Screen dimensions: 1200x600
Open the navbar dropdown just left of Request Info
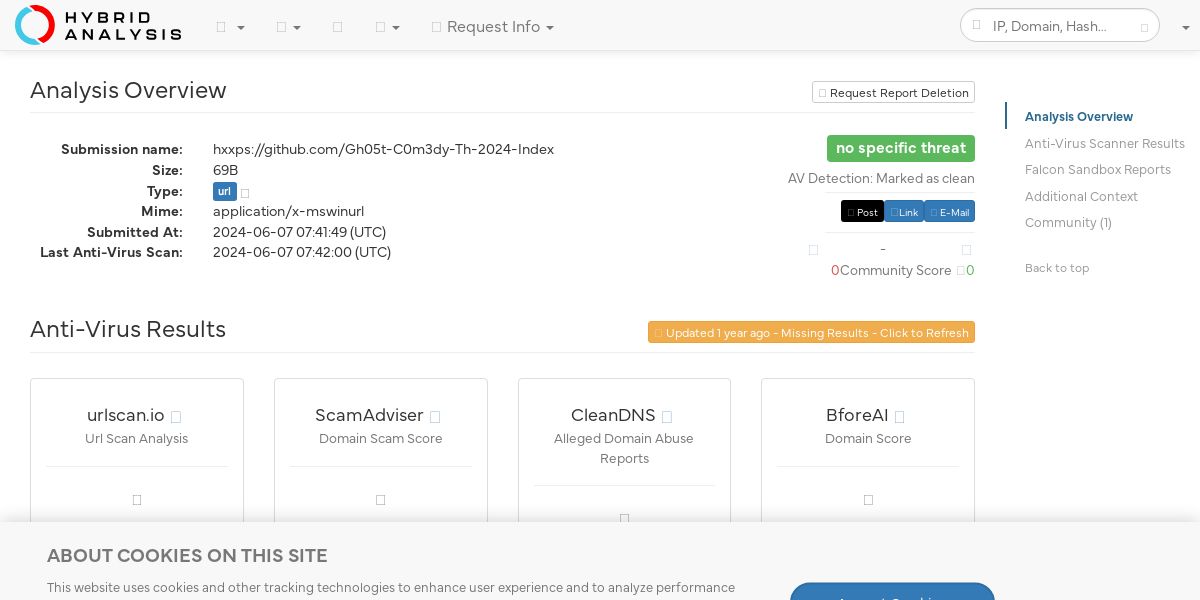tap(388, 28)
